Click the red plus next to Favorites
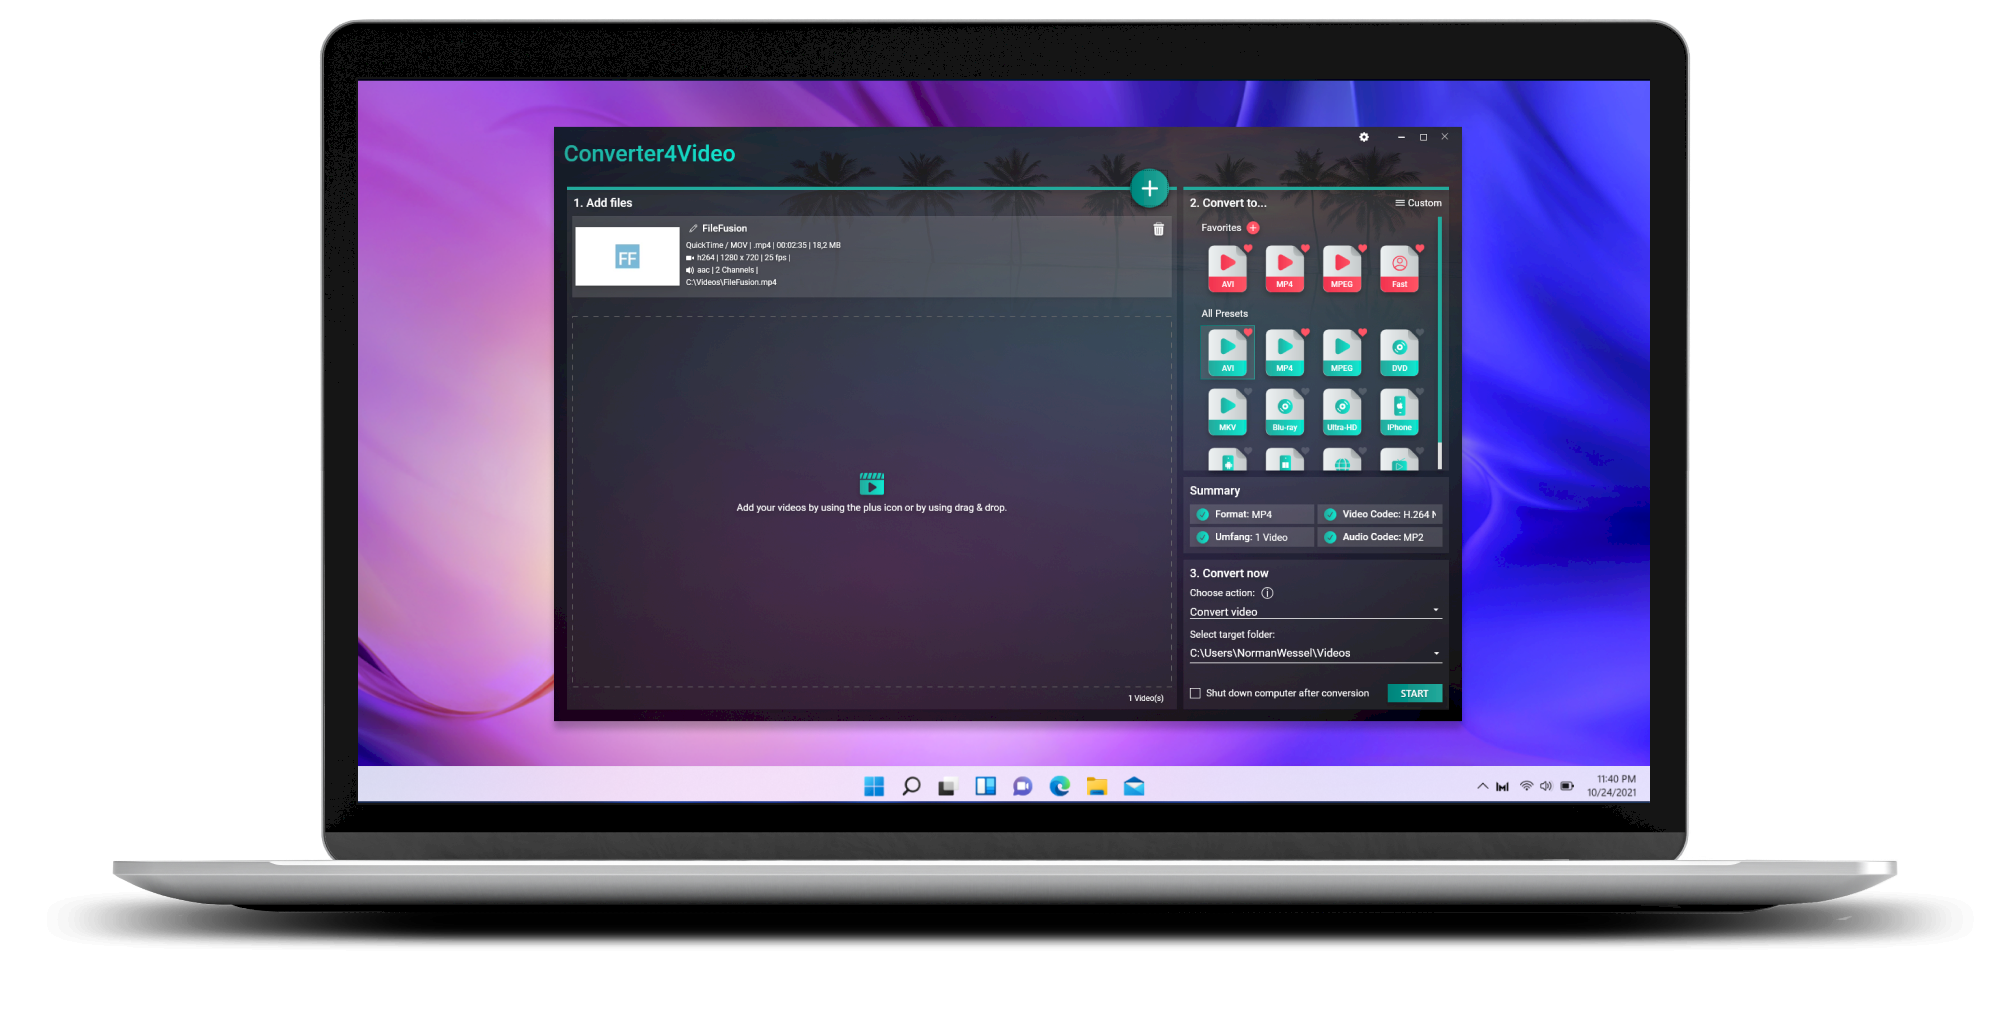 point(1253,228)
